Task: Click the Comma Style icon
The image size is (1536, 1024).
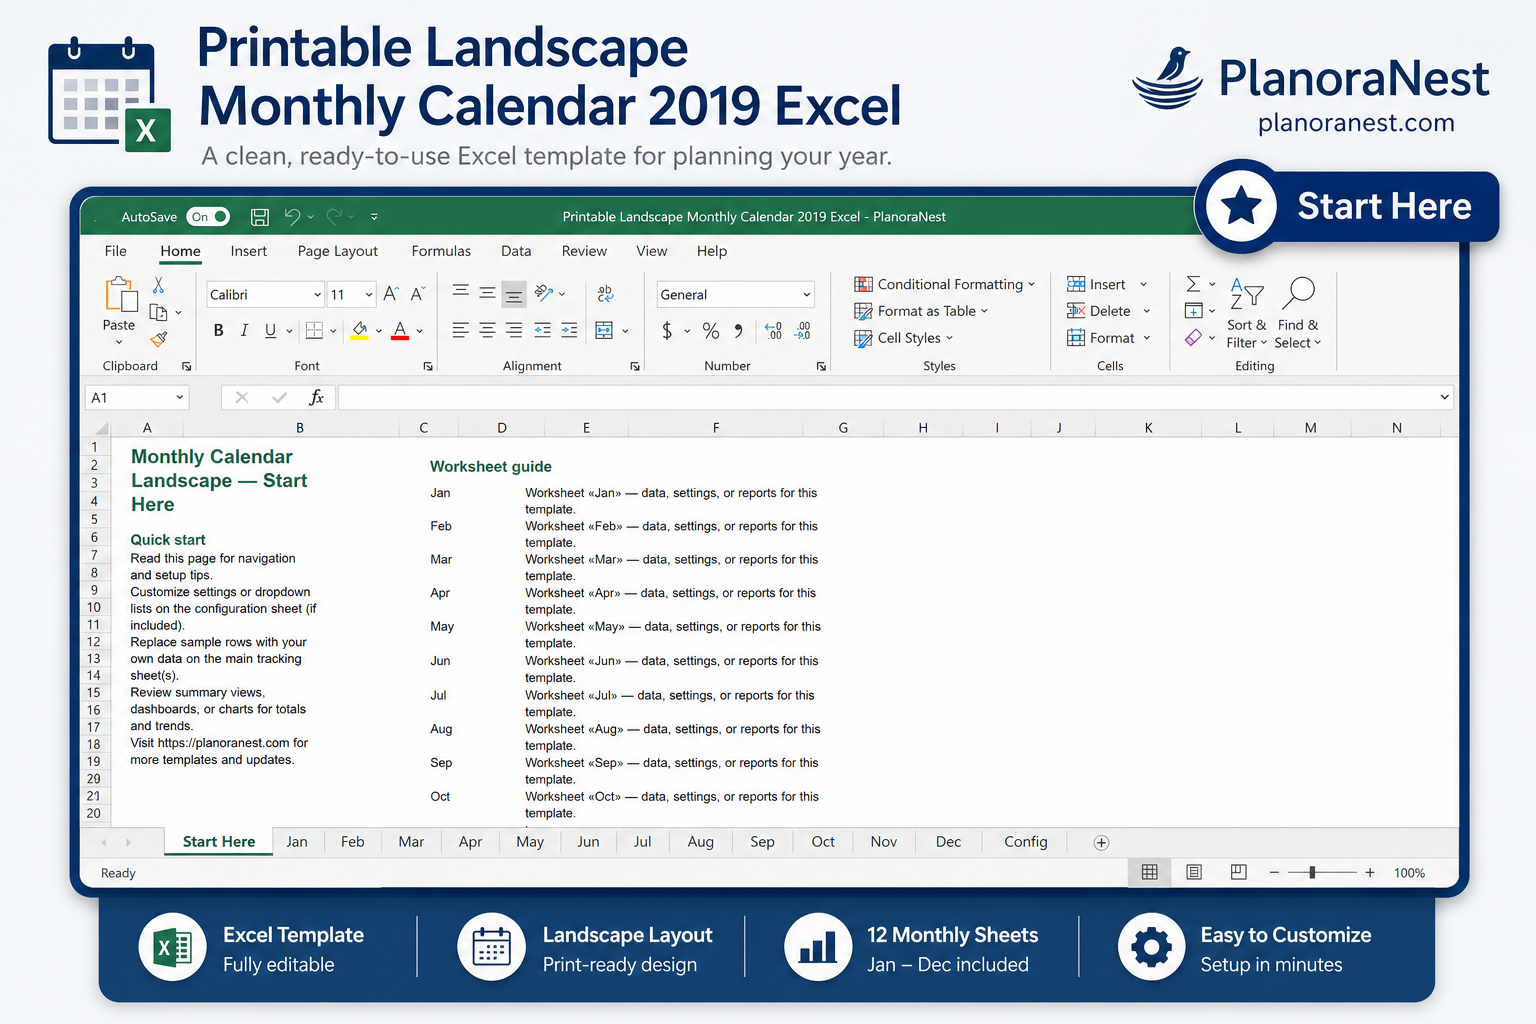Action: click(x=738, y=331)
